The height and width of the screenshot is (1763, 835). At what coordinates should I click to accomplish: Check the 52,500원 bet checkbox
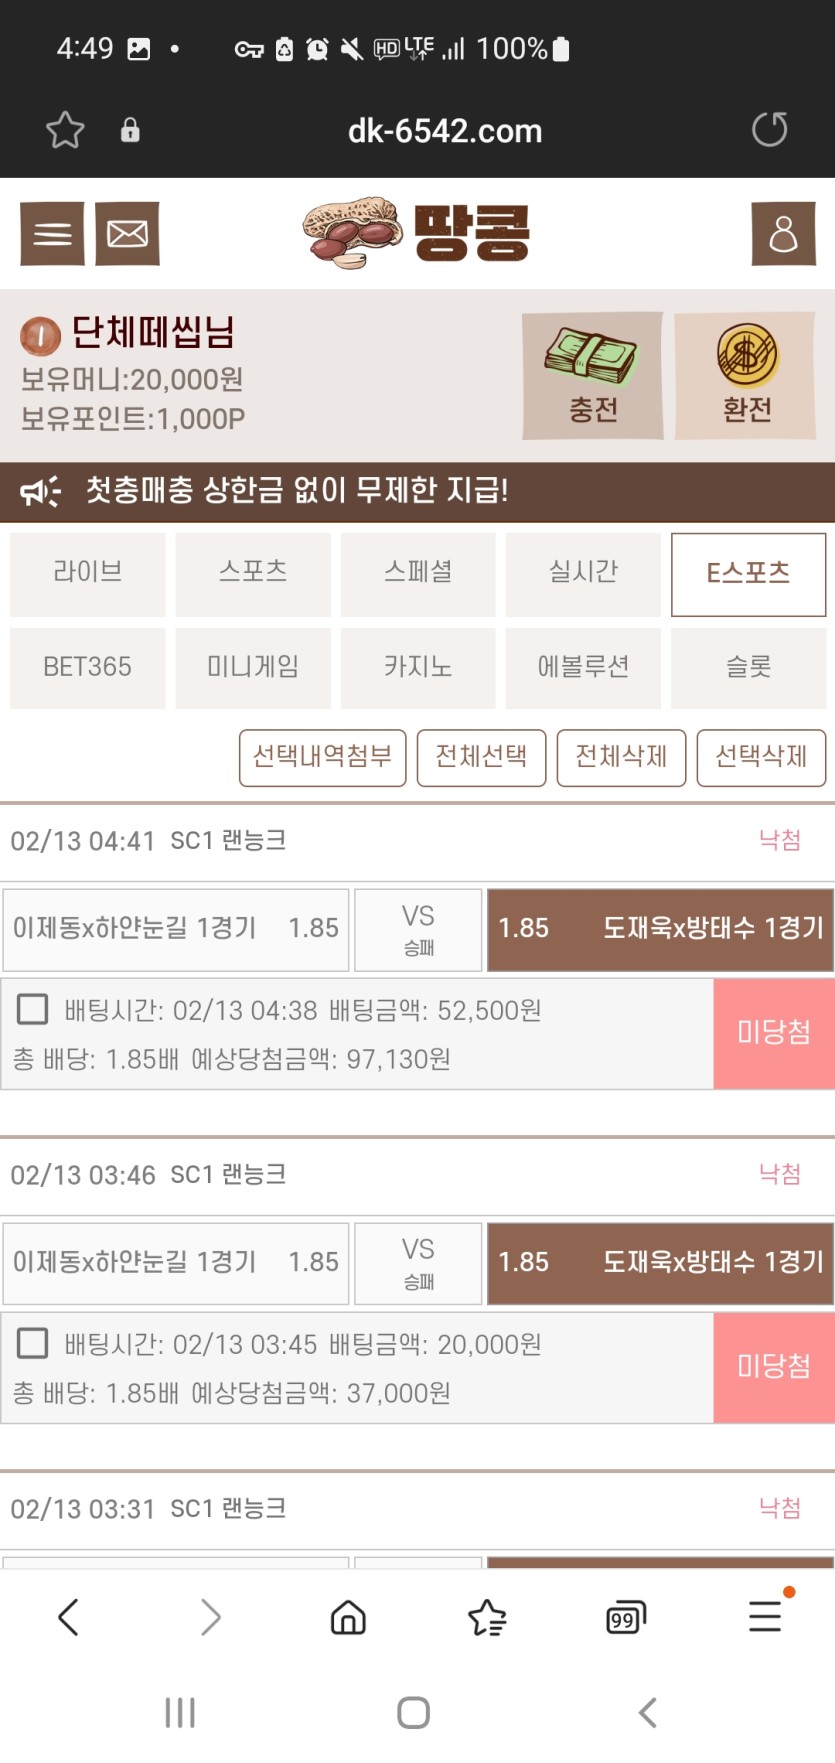click(33, 1009)
